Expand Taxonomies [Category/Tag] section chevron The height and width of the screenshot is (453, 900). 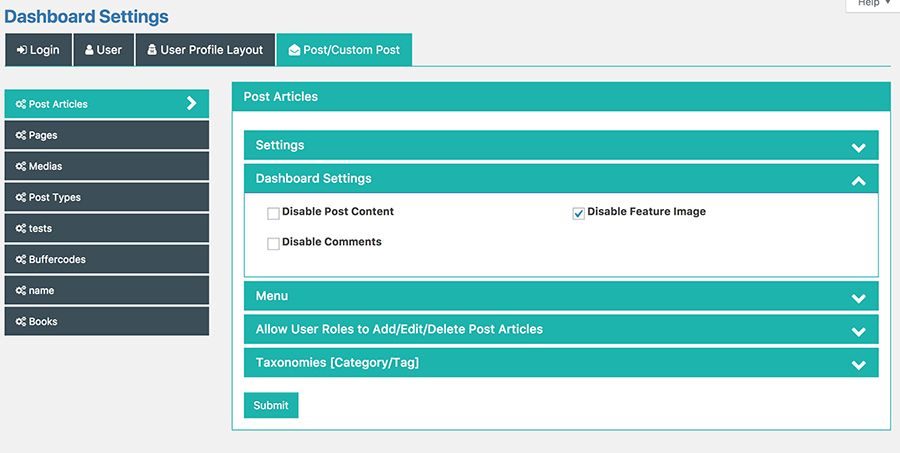tap(859, 365)
